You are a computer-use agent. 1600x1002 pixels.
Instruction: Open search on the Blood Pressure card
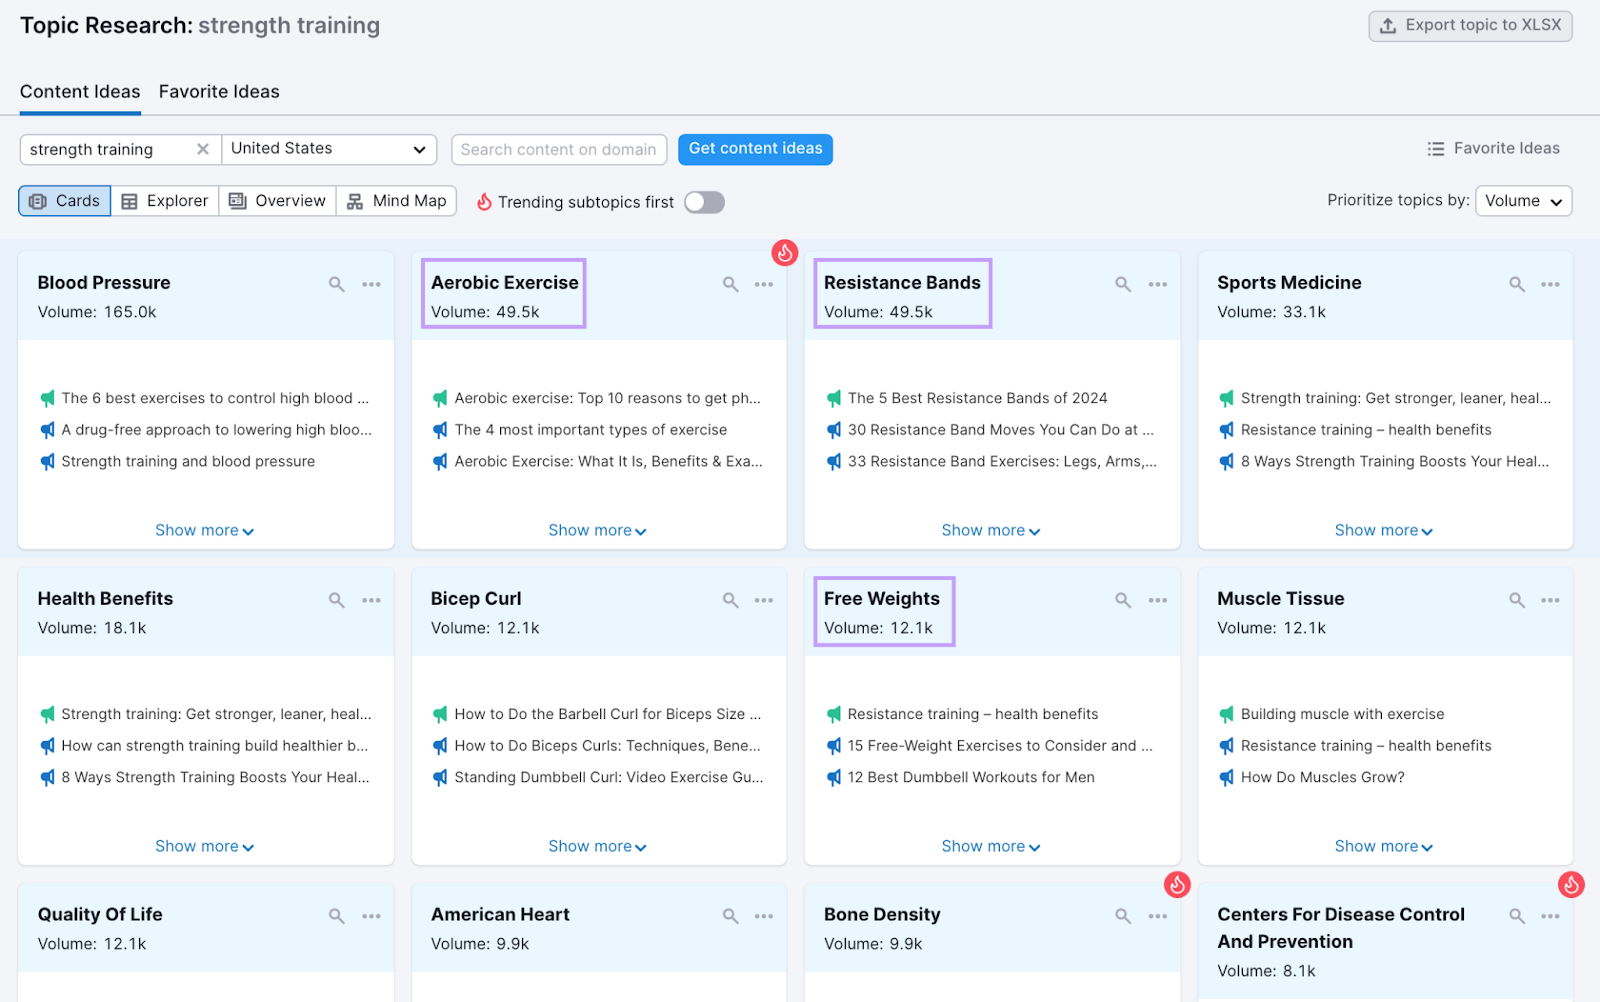[336, 284]
